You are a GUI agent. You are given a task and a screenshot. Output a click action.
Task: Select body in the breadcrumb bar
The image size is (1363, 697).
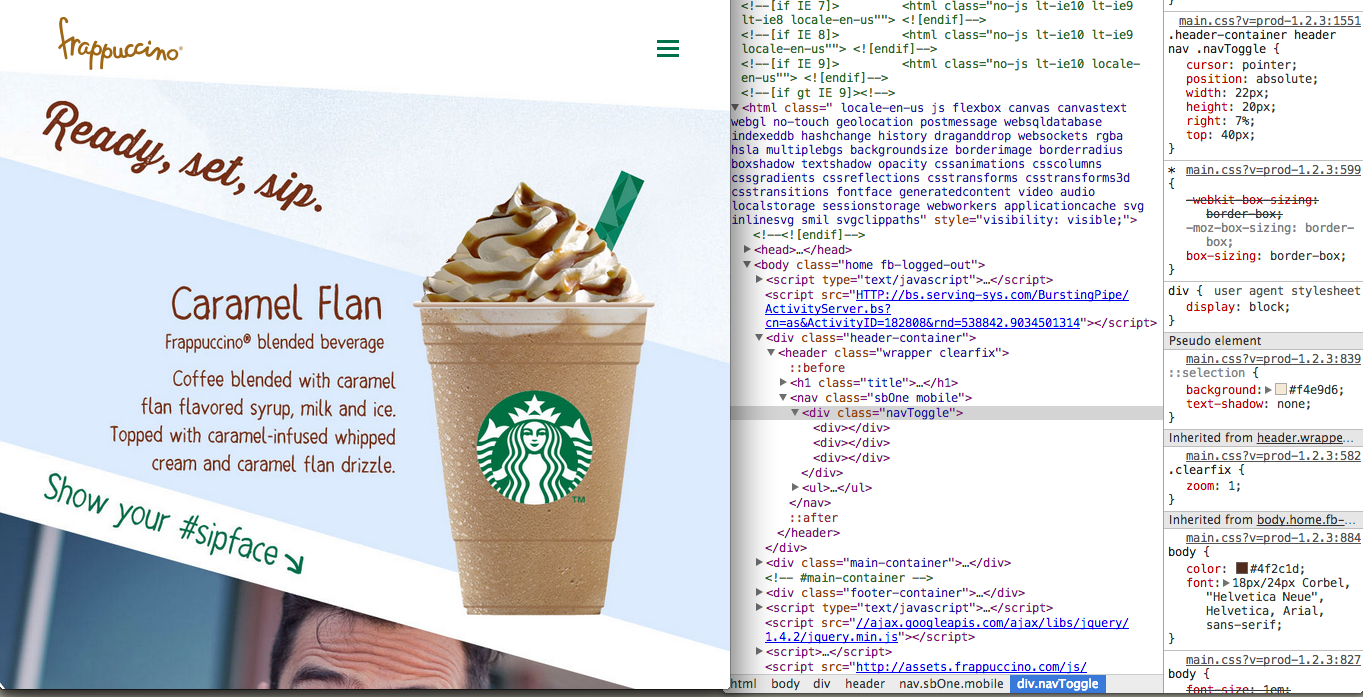[785, 684]
